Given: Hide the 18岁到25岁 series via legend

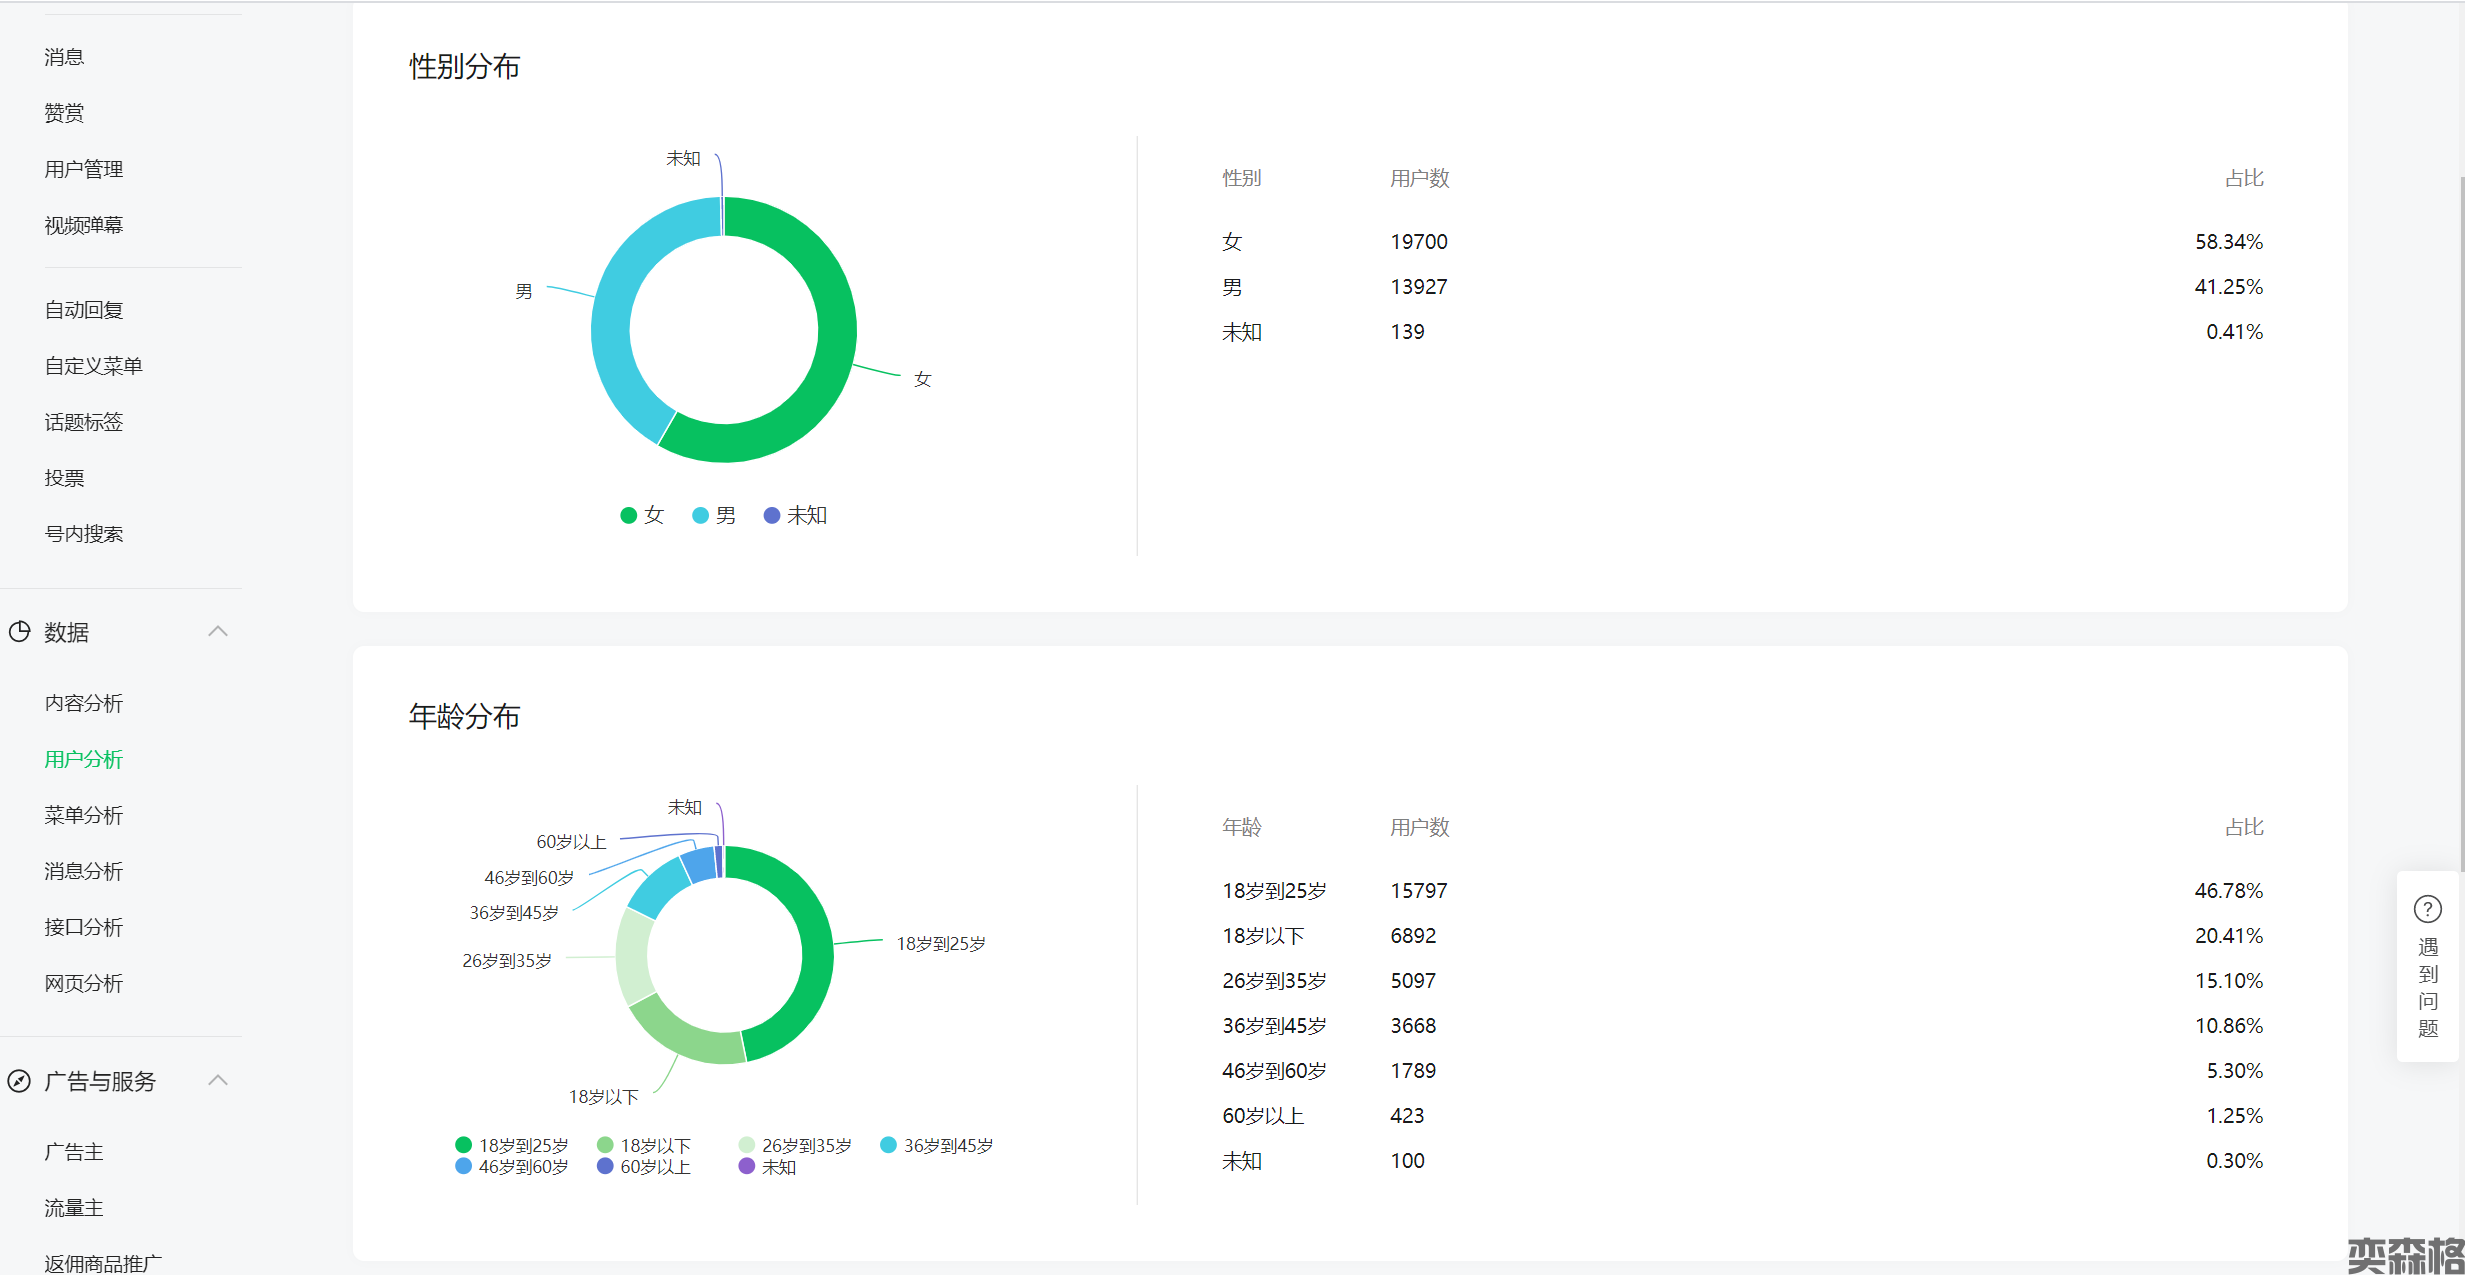Looking at the screenshot, I should point(464,1145).
